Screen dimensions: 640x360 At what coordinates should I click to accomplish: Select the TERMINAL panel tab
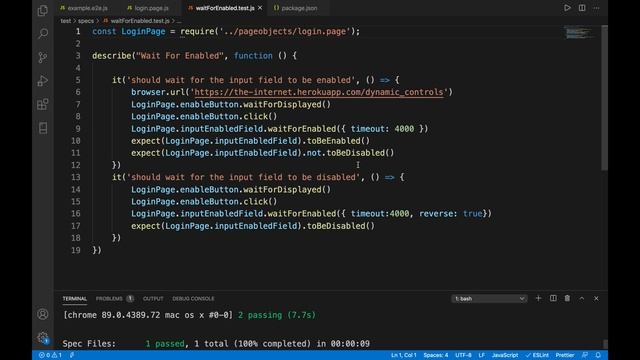pyautogui.click(x=75, y=299)
